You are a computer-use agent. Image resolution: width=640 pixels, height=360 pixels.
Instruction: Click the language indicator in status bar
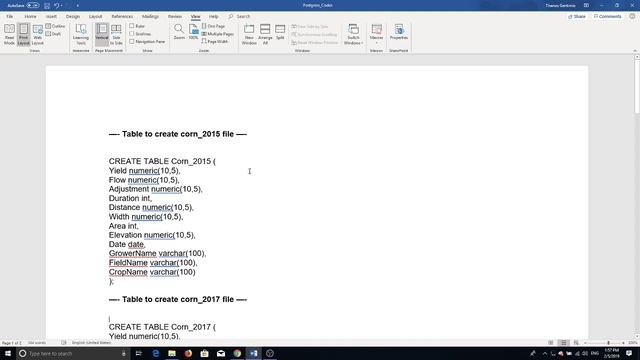pyautogui.click(x=91, y=343)
